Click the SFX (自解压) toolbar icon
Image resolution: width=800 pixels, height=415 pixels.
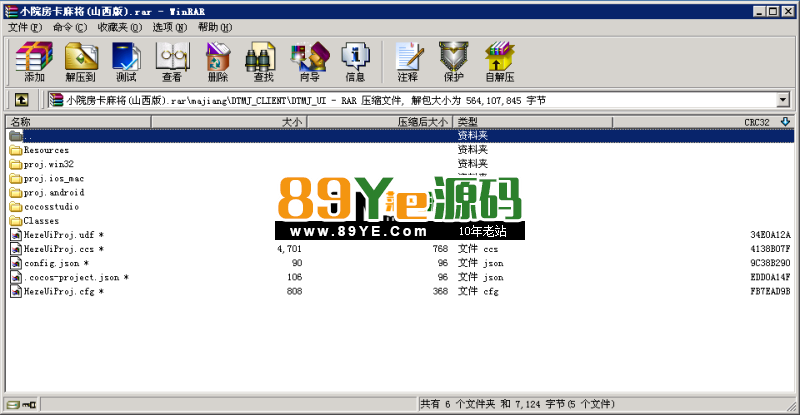point(499,62)
